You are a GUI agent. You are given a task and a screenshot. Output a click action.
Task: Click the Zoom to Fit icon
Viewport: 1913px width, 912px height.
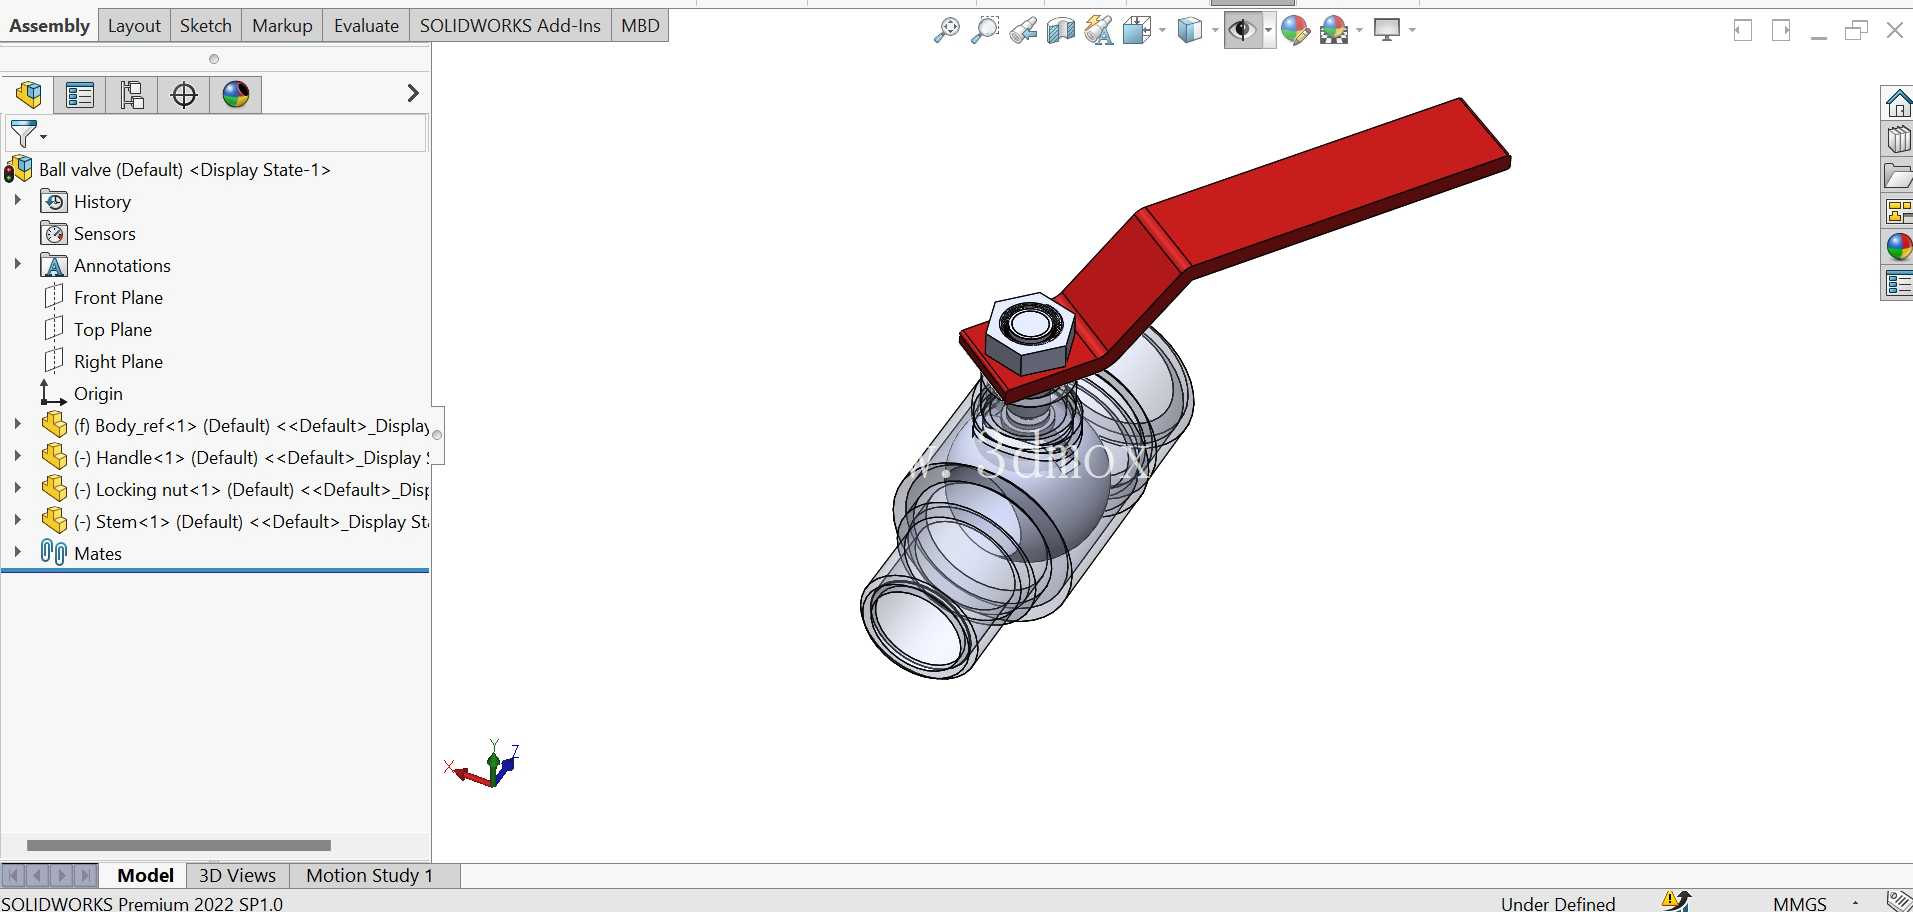click(x=946, y=30)
